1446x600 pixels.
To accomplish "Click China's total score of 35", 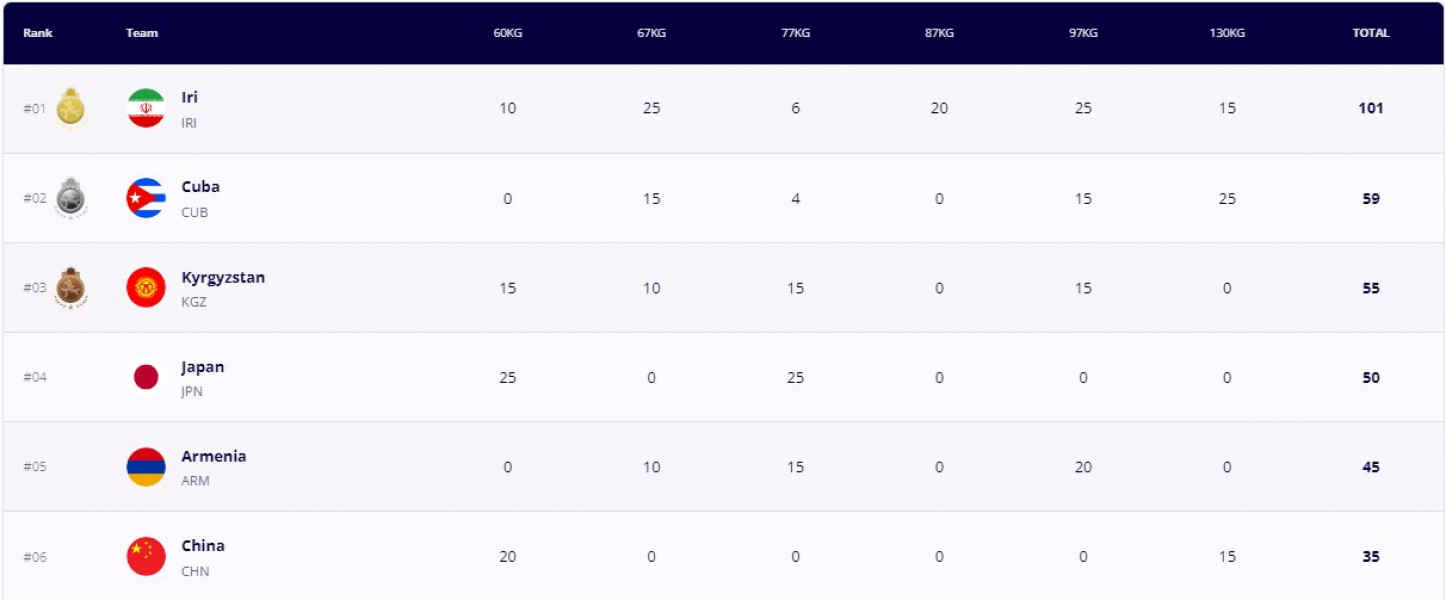I will (1371, 556).
